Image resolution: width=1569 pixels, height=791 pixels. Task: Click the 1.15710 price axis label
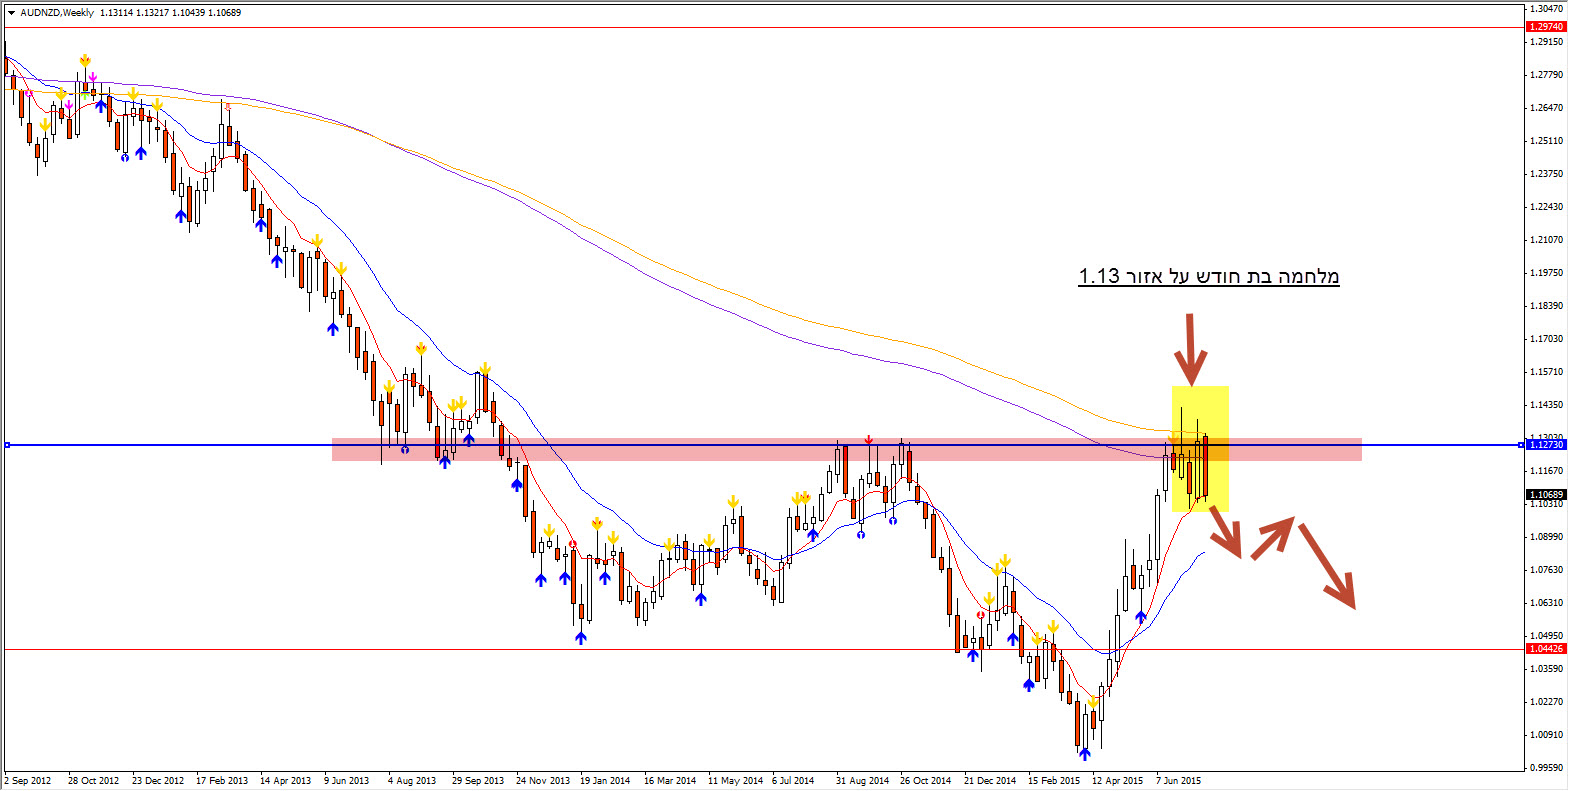(x=1546, y=371)
